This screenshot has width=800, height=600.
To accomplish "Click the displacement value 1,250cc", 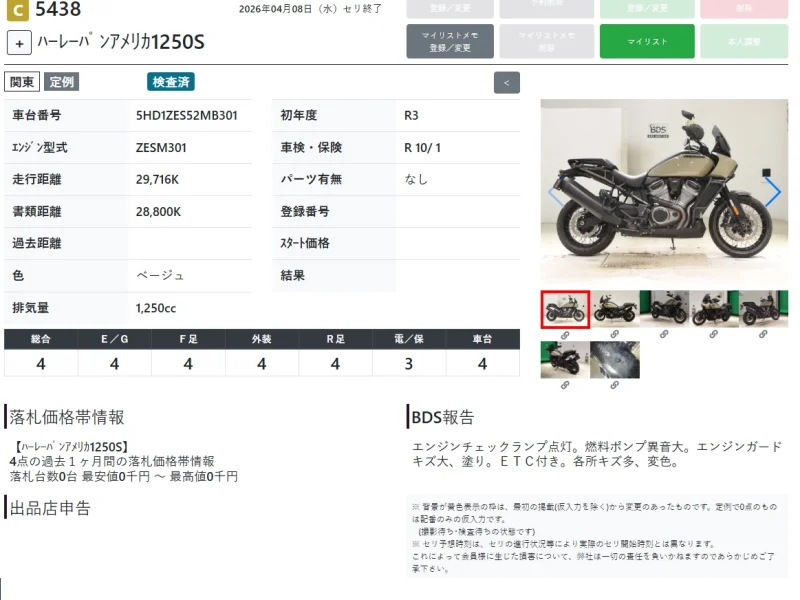I will (156, 308).
